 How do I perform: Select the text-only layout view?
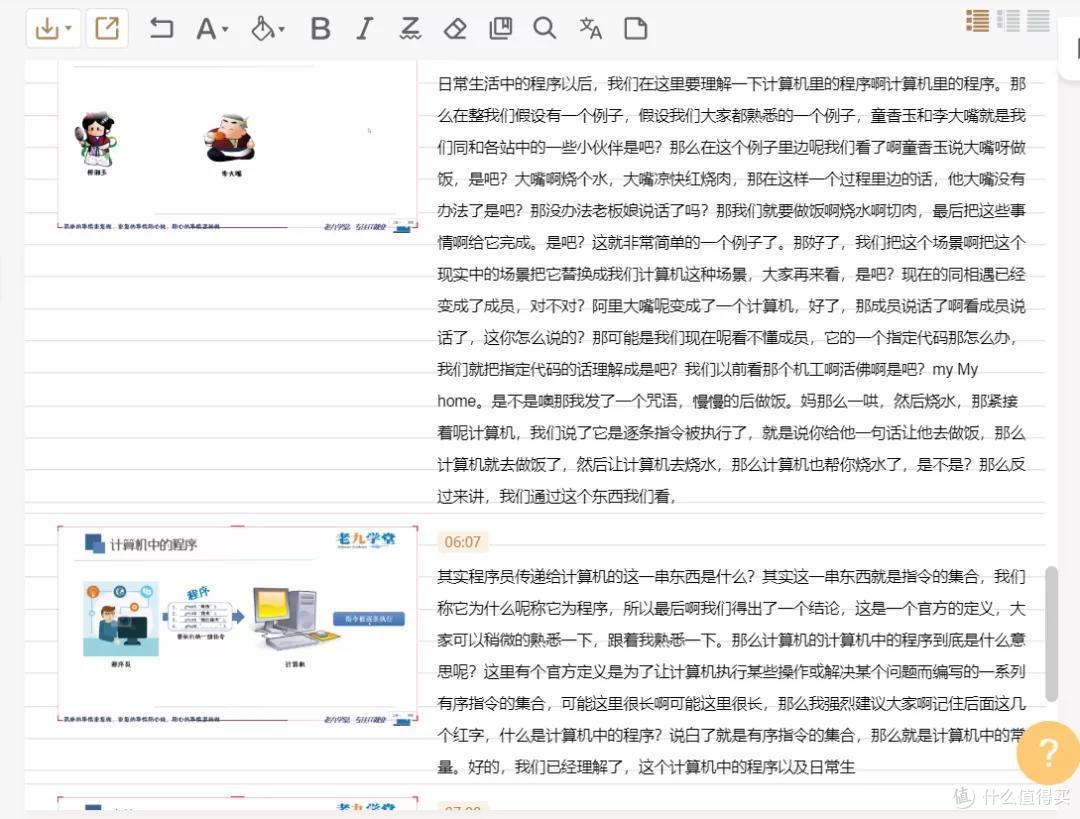(1038, 21)
